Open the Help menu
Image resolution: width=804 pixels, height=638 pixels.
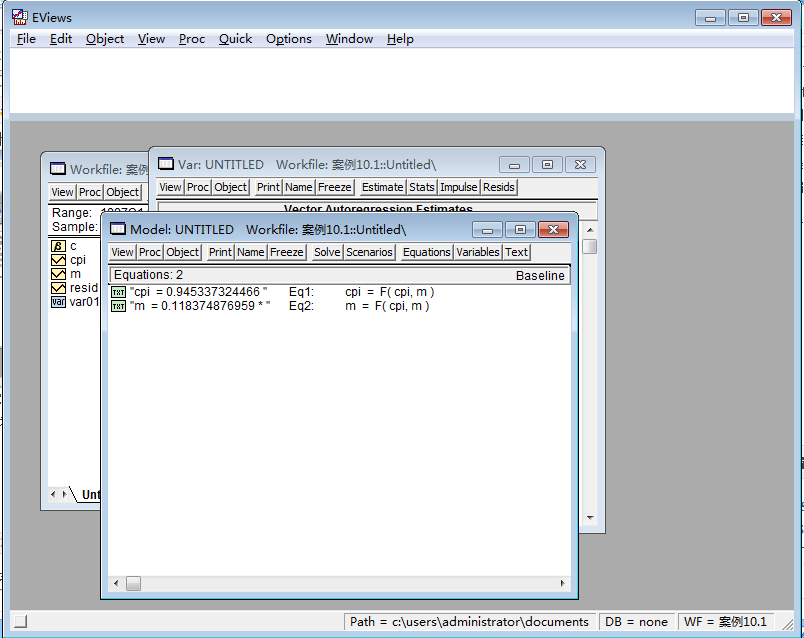tap(400, 39)
